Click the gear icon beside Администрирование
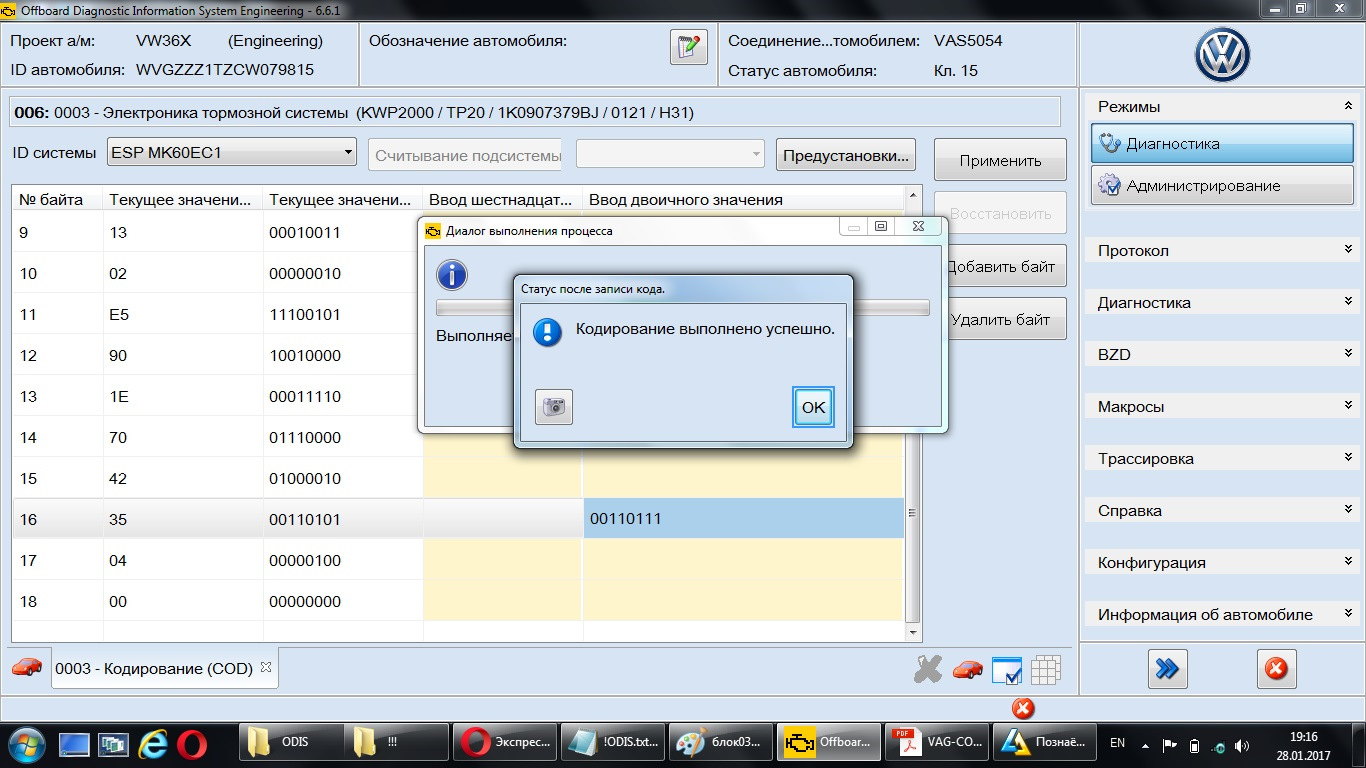Image resolution: width=1366 pixels, height=768 pixels. pyautogui.click(x=1110, y=185)
